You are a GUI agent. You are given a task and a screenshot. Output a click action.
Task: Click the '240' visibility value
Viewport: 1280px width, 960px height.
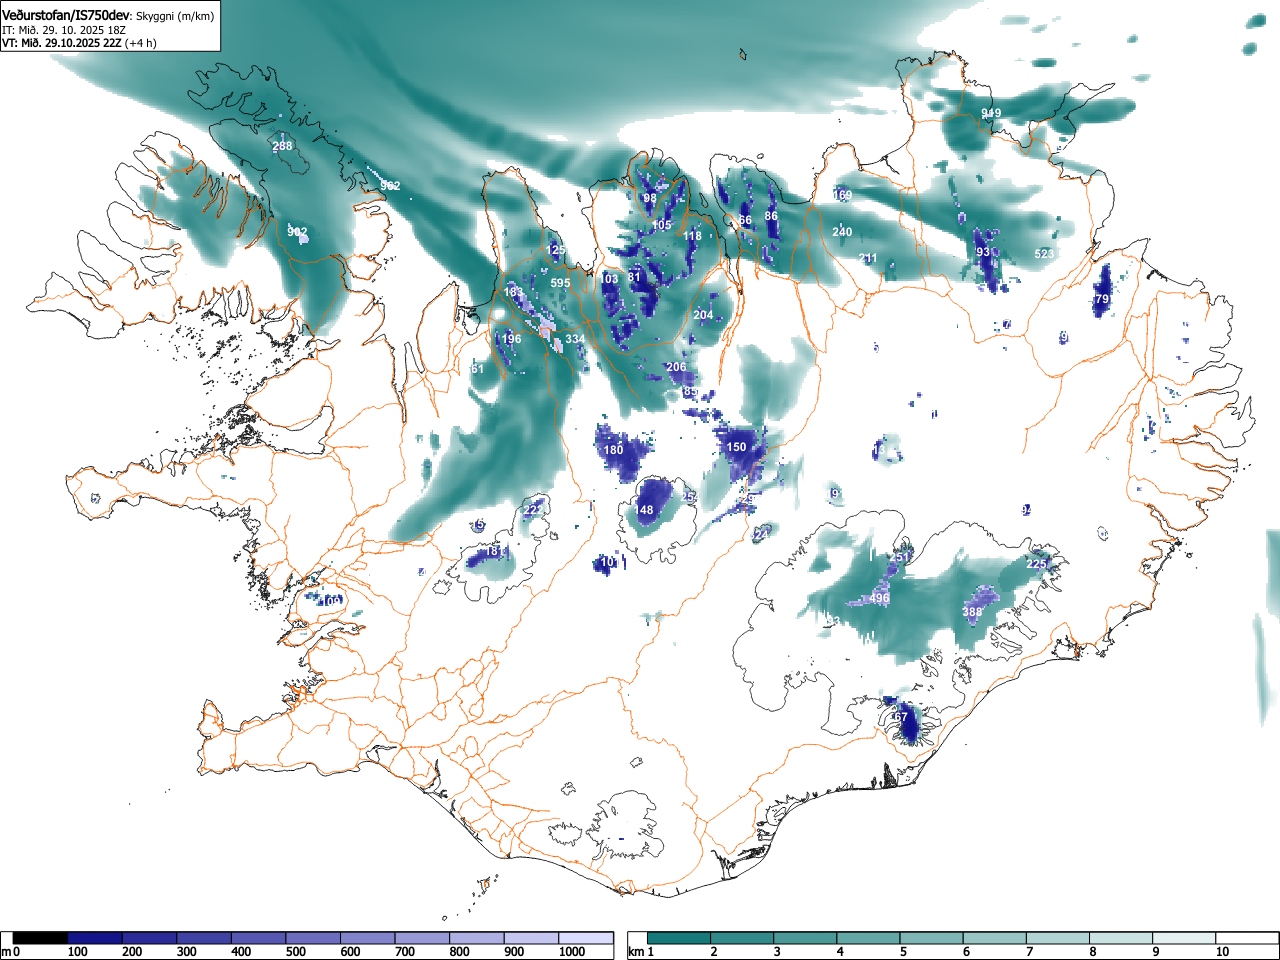[x=842, y=232]
